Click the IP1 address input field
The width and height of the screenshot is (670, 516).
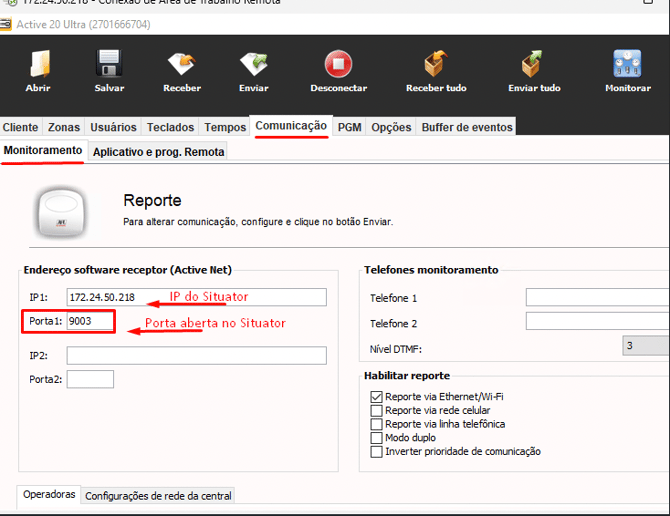(x=196, y=297)
